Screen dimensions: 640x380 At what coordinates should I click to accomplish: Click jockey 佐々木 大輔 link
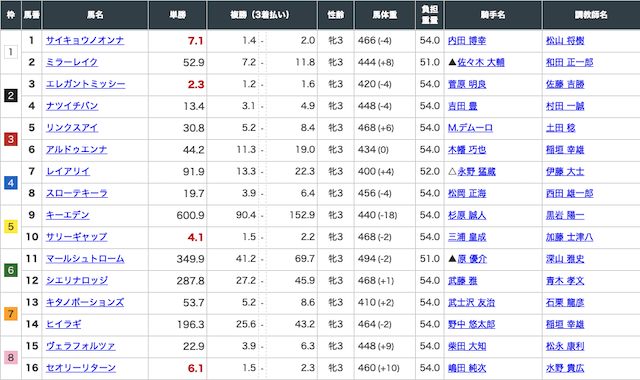click(481, 62)
